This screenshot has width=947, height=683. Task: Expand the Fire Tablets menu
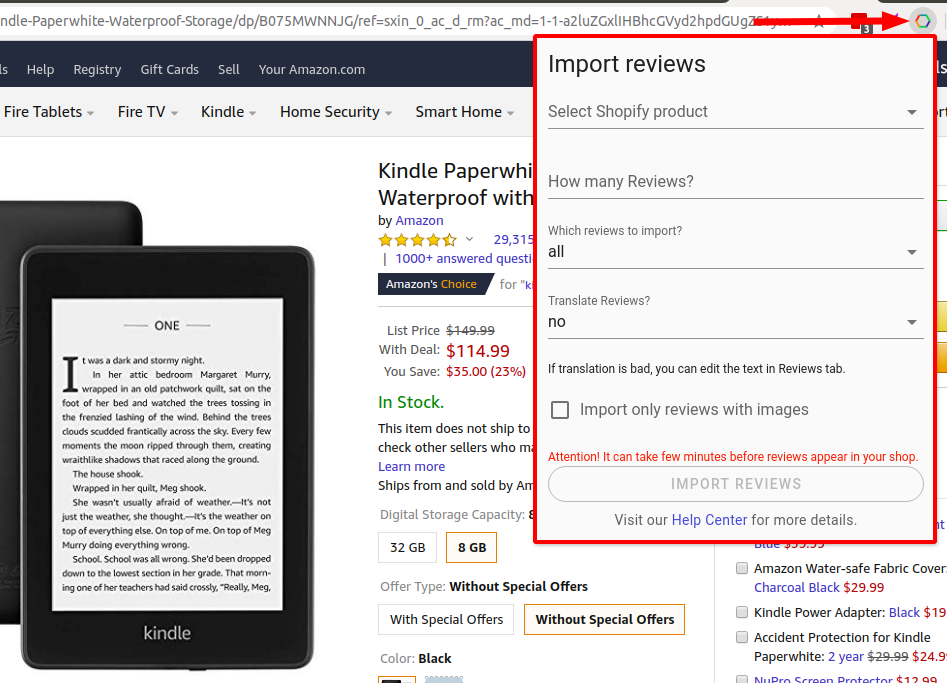point(48,112)
